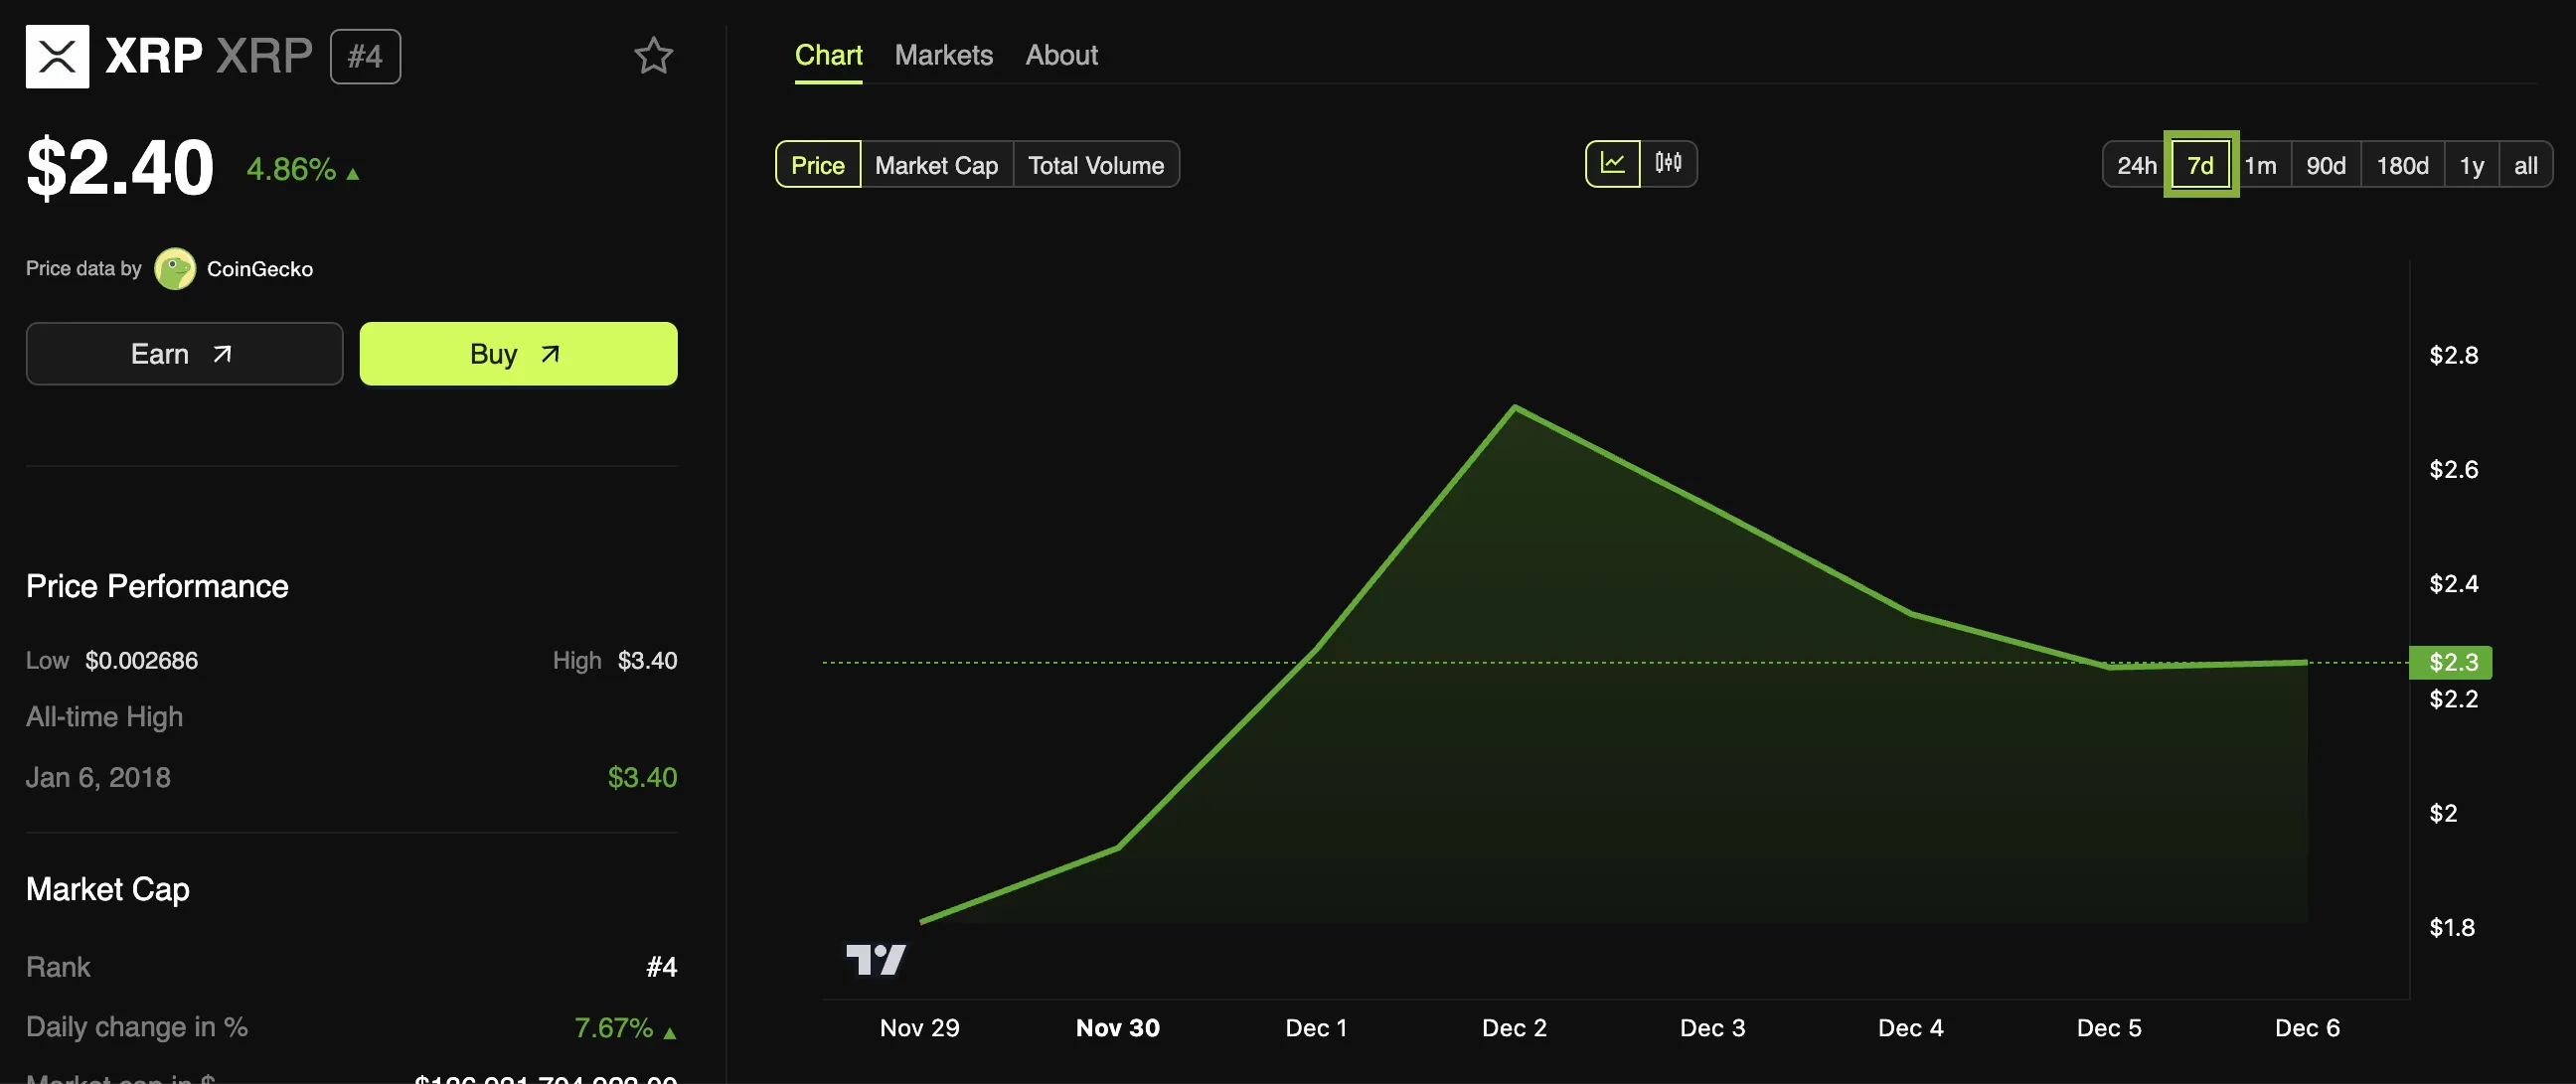
Task: Select the 24h time range
Action: [x=2136, y=163]
